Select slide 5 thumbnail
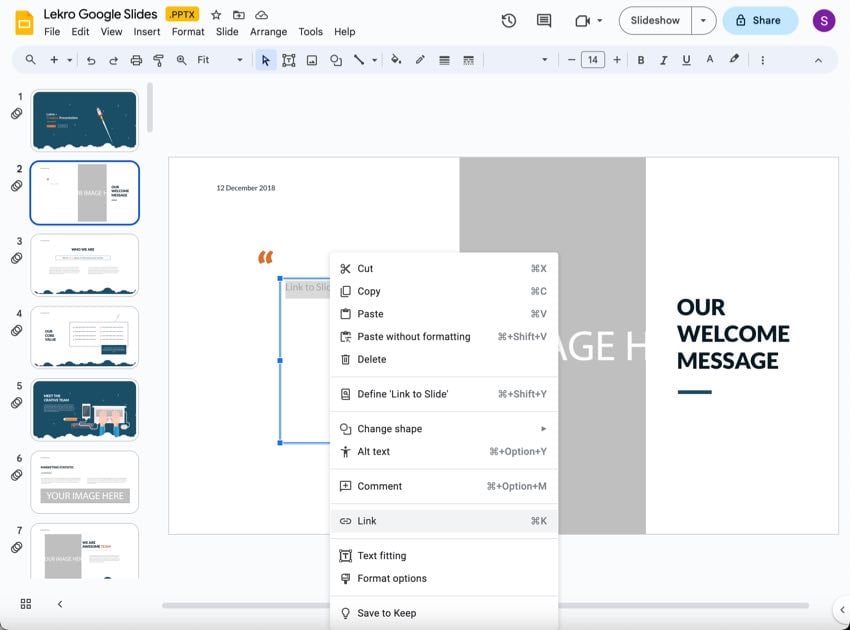This screenshot has height=630, width=850. tap(84, 410)
